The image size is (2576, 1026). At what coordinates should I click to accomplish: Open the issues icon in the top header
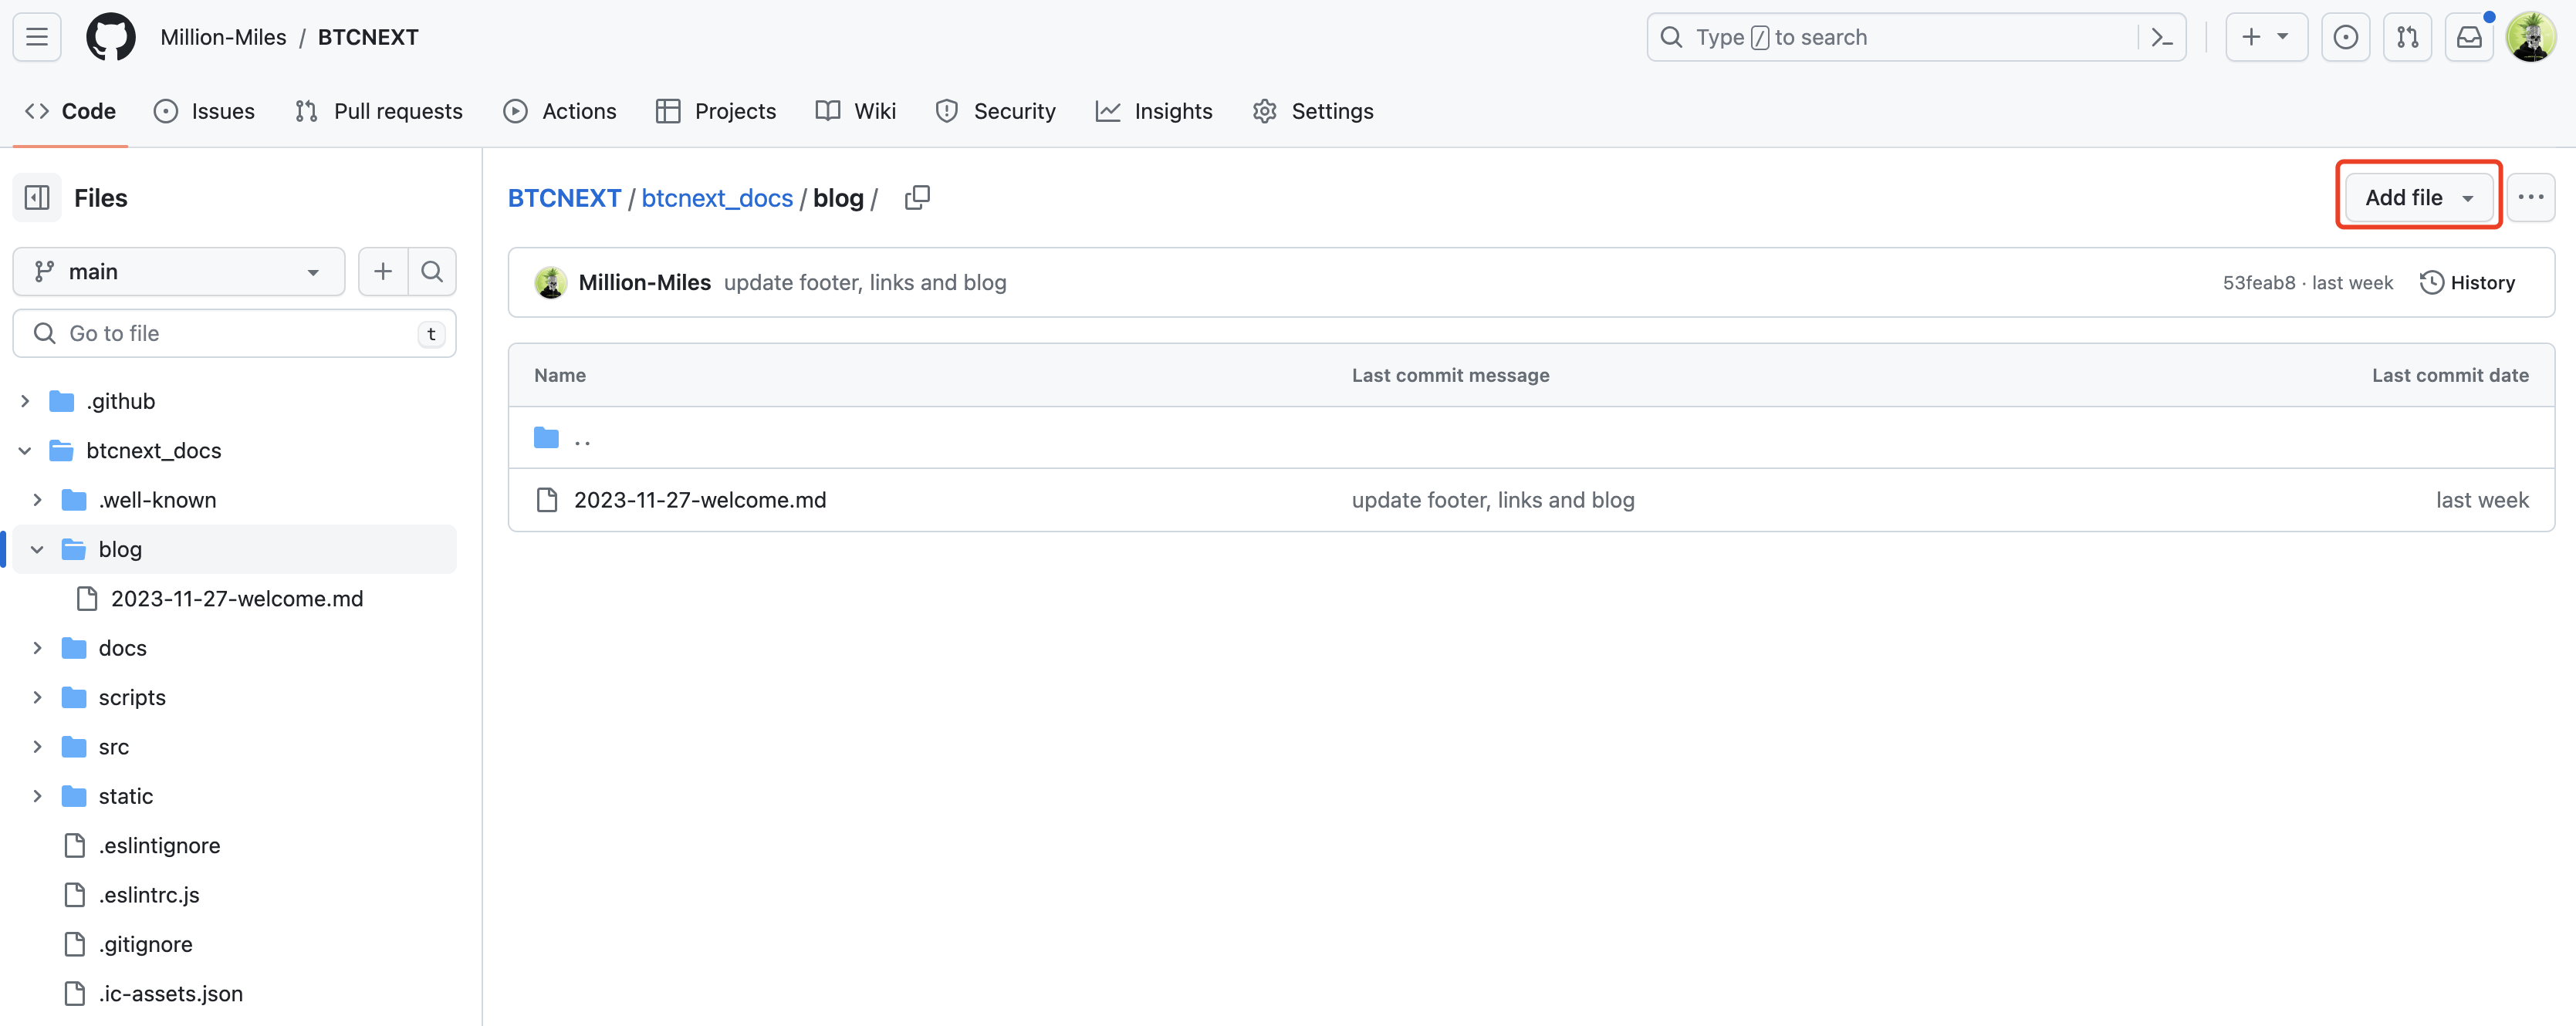(x=2345, y=37)
